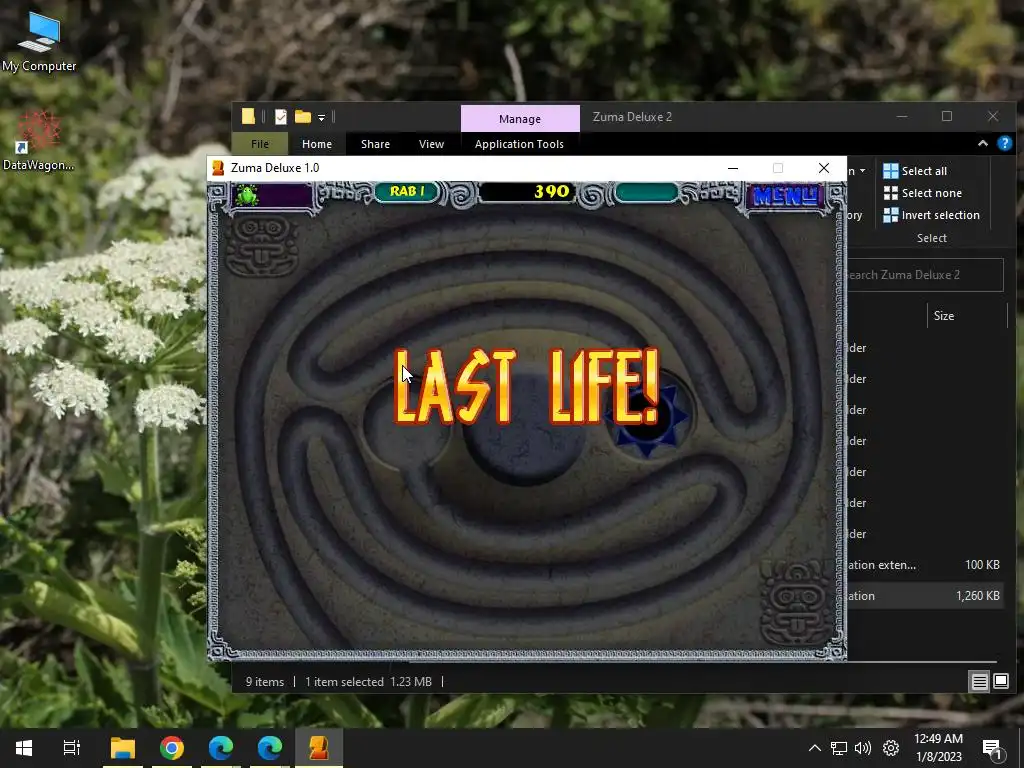Screen dimensions: 1024x768
Task: Maximize the Zuma Deluxe 2 Explorer window
Action: click(x=947, y=116)
